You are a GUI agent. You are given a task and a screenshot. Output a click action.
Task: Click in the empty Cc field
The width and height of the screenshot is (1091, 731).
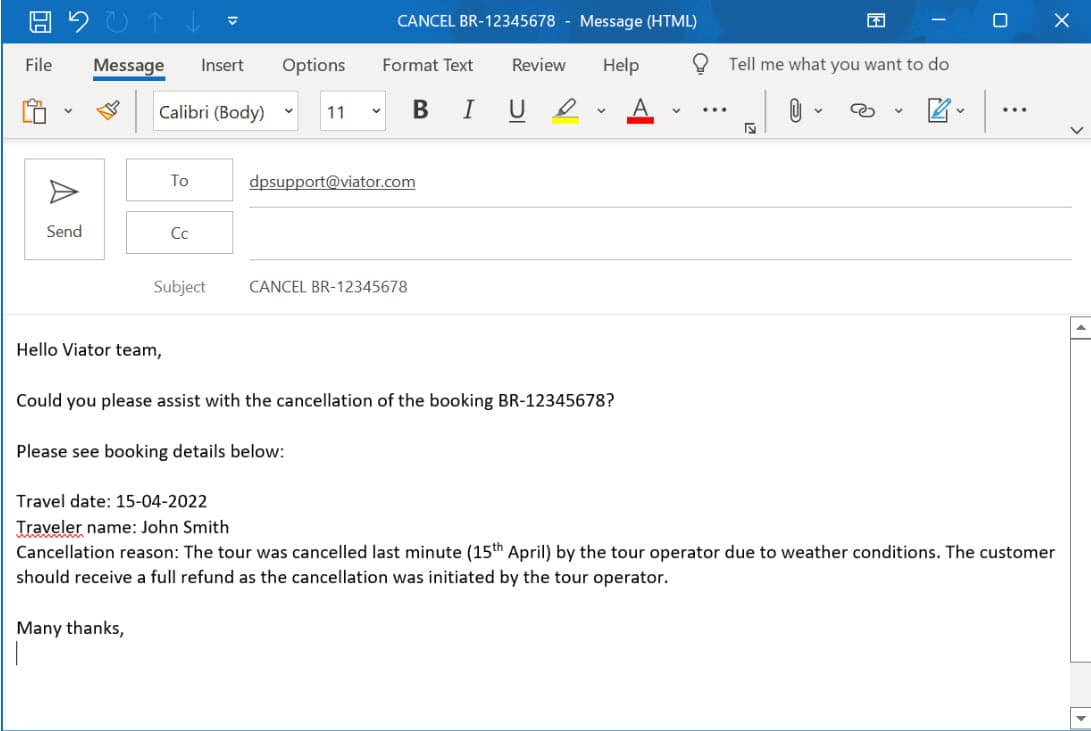pyautogui.click(x=660, y=234)
